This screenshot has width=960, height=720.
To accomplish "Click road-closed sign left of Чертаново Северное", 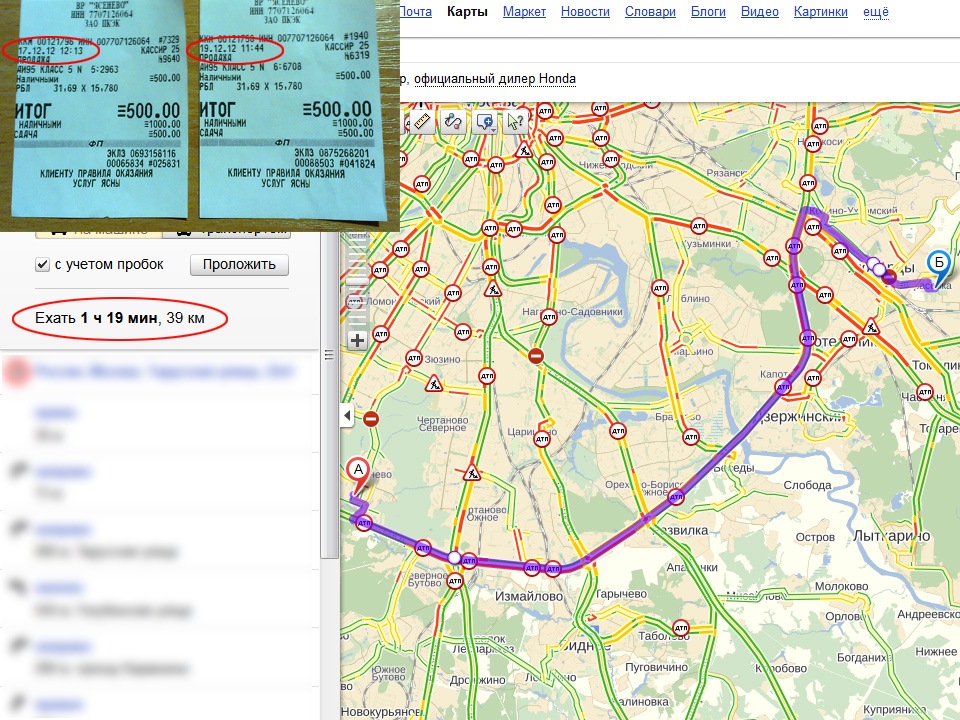I will click(x=370, y=419).
